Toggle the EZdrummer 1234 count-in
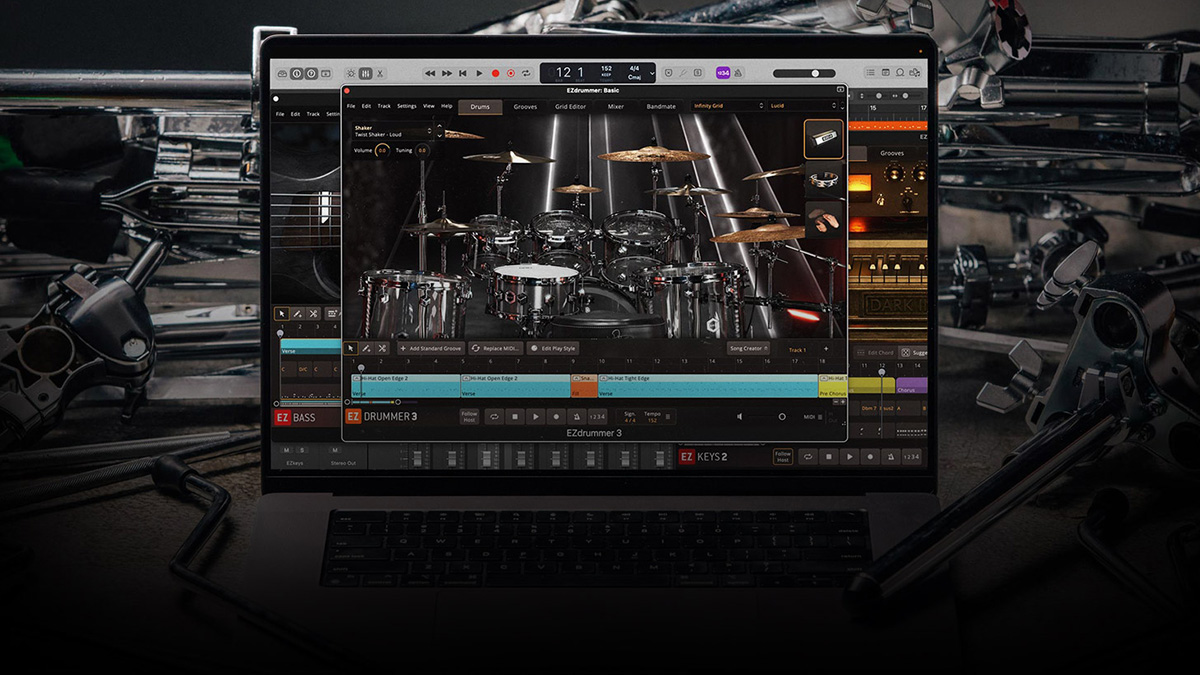The width and height of the screenshot is (1200, 675). click(x=597, y=416)
